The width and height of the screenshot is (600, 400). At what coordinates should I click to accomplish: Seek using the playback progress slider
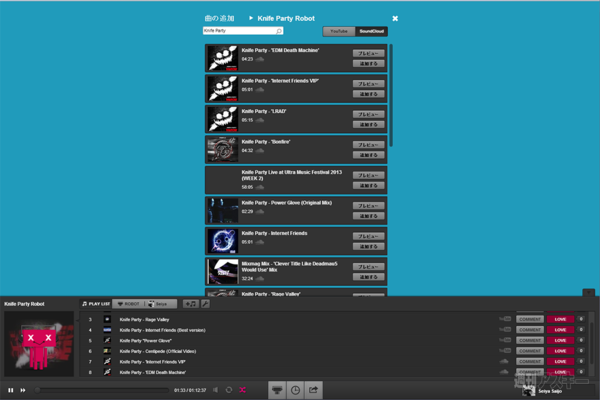102,390
